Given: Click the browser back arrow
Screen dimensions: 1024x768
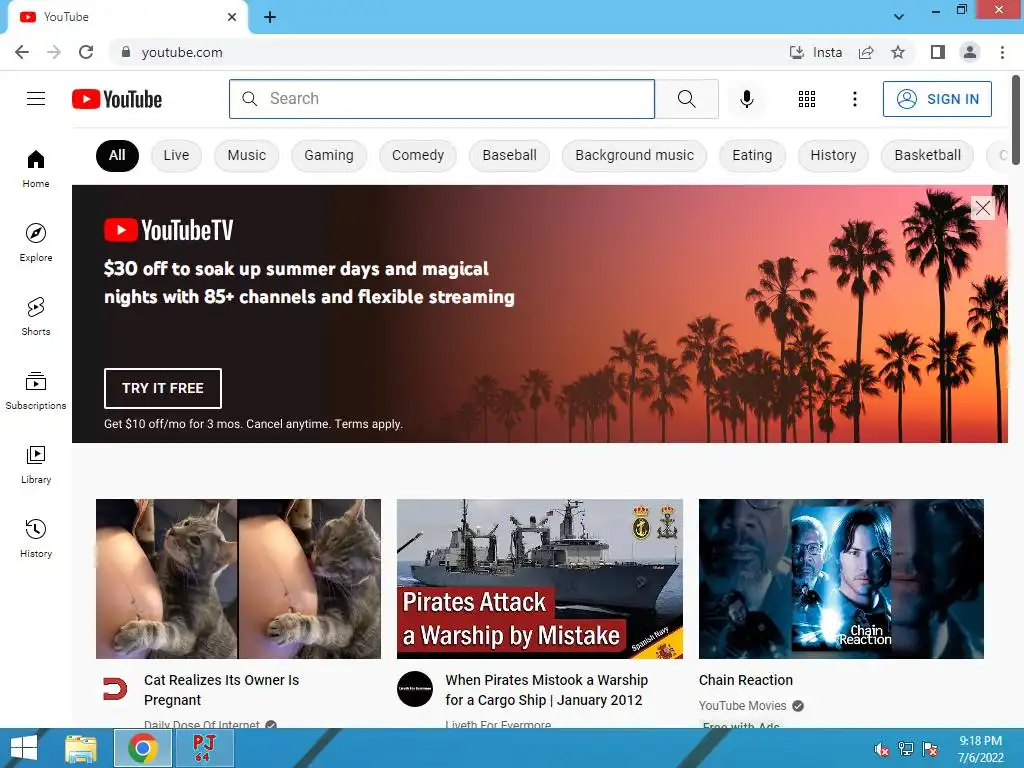Looking at the screenshot, I should 22,52.
